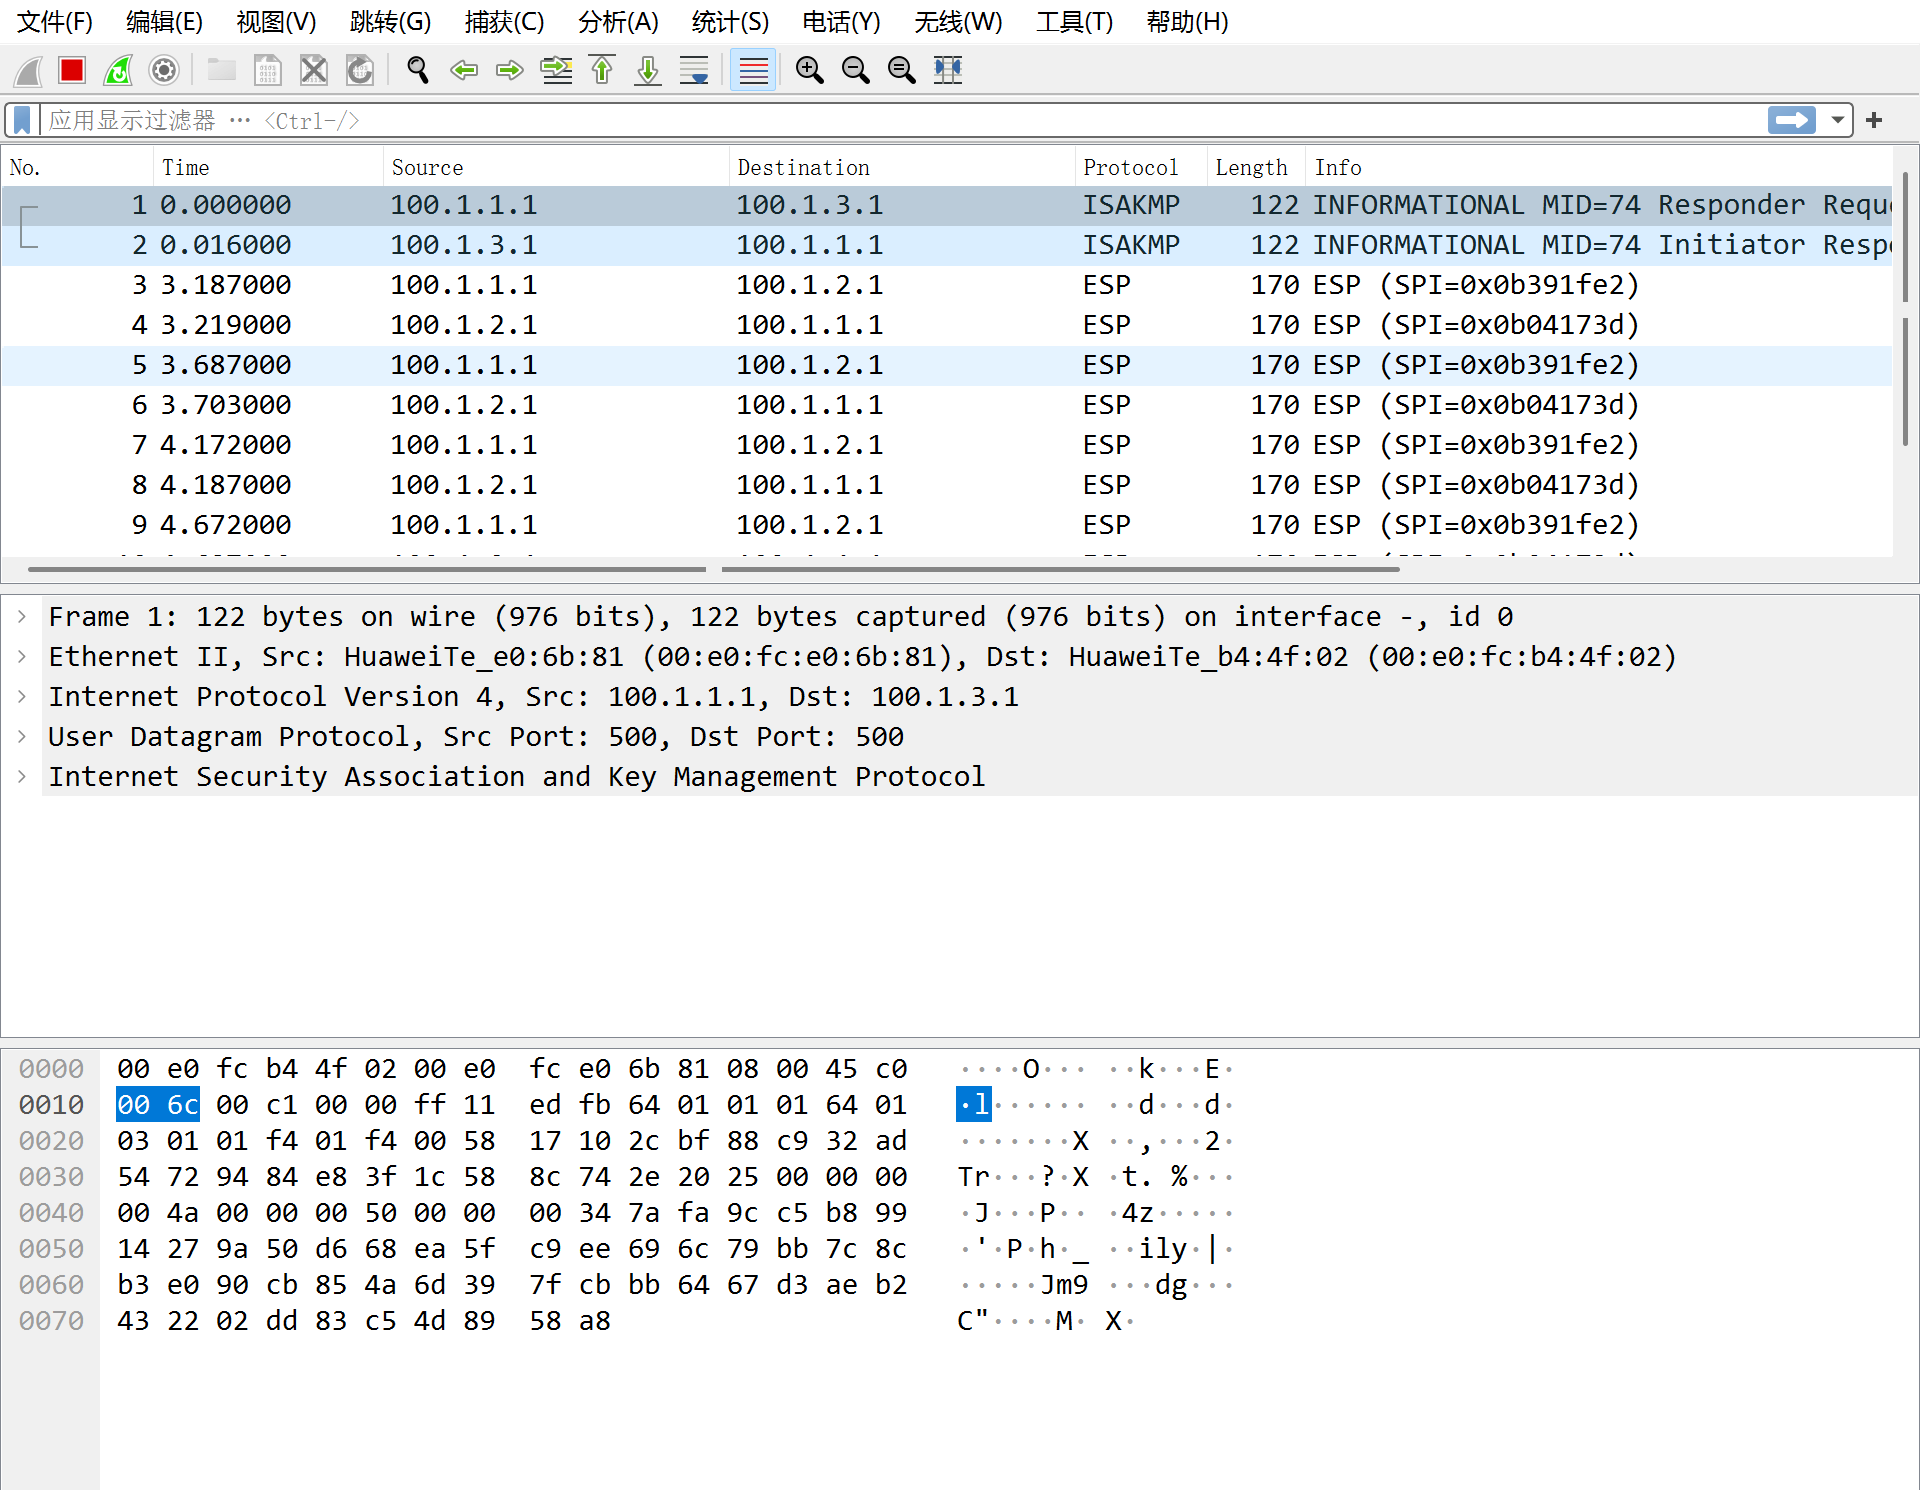Go to the first packet

(602, 70)
